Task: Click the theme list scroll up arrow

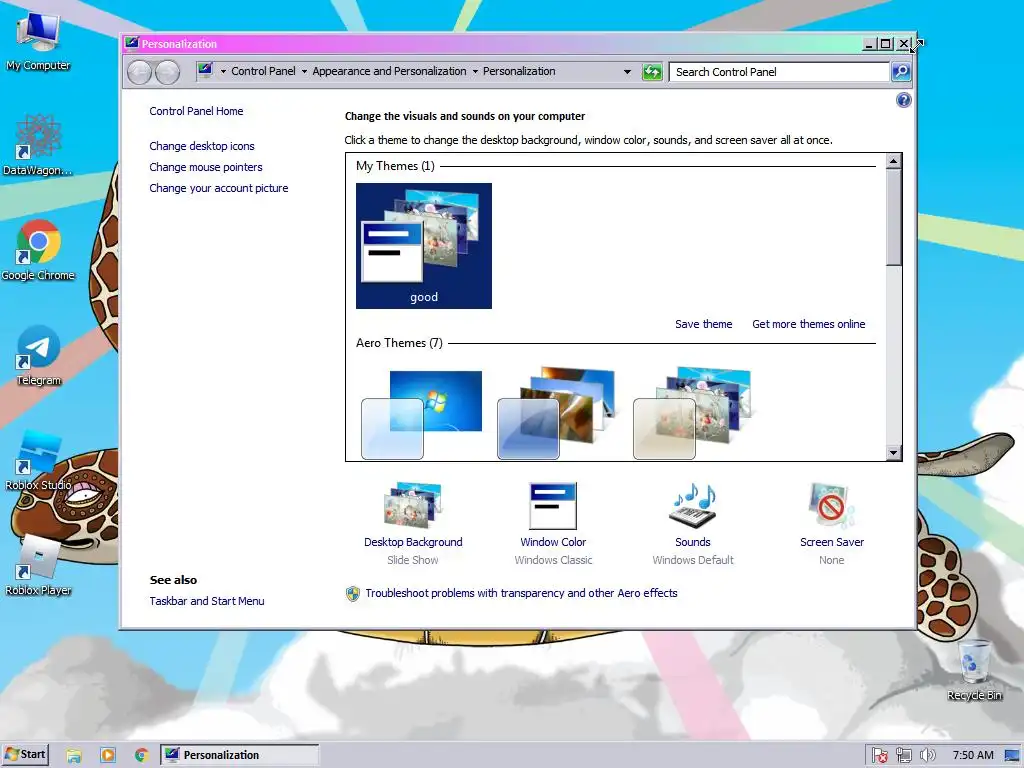Action: coord(893,161)
